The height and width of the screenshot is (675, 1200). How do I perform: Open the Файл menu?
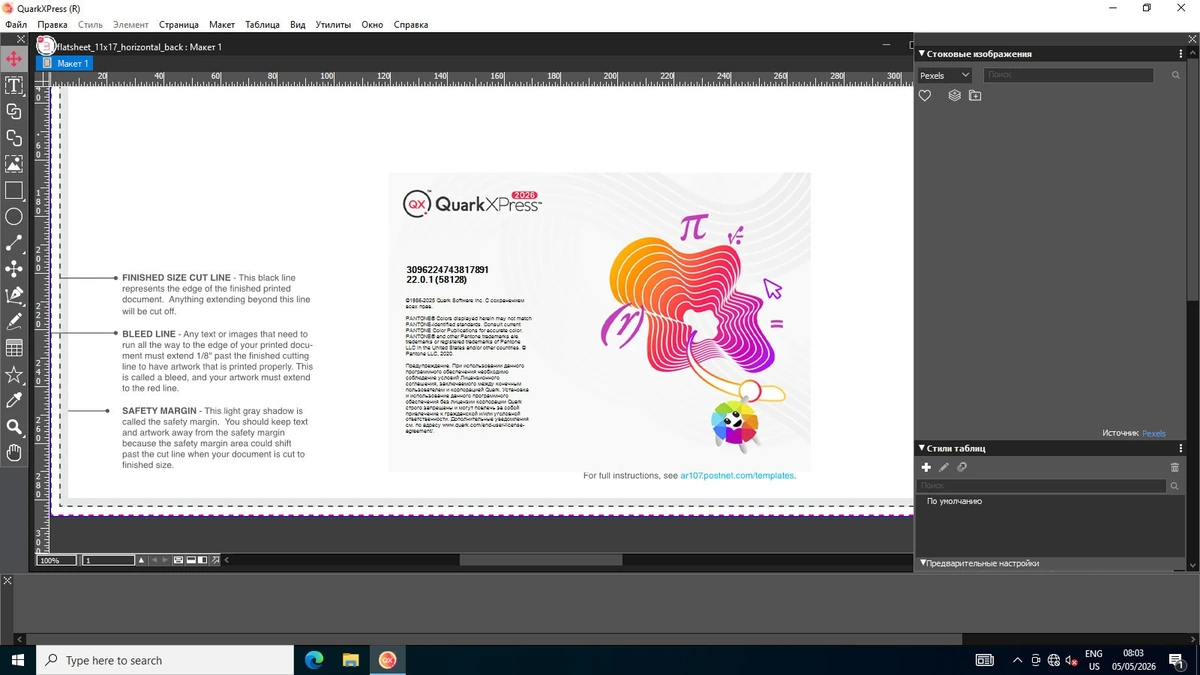tap(15, 24)
